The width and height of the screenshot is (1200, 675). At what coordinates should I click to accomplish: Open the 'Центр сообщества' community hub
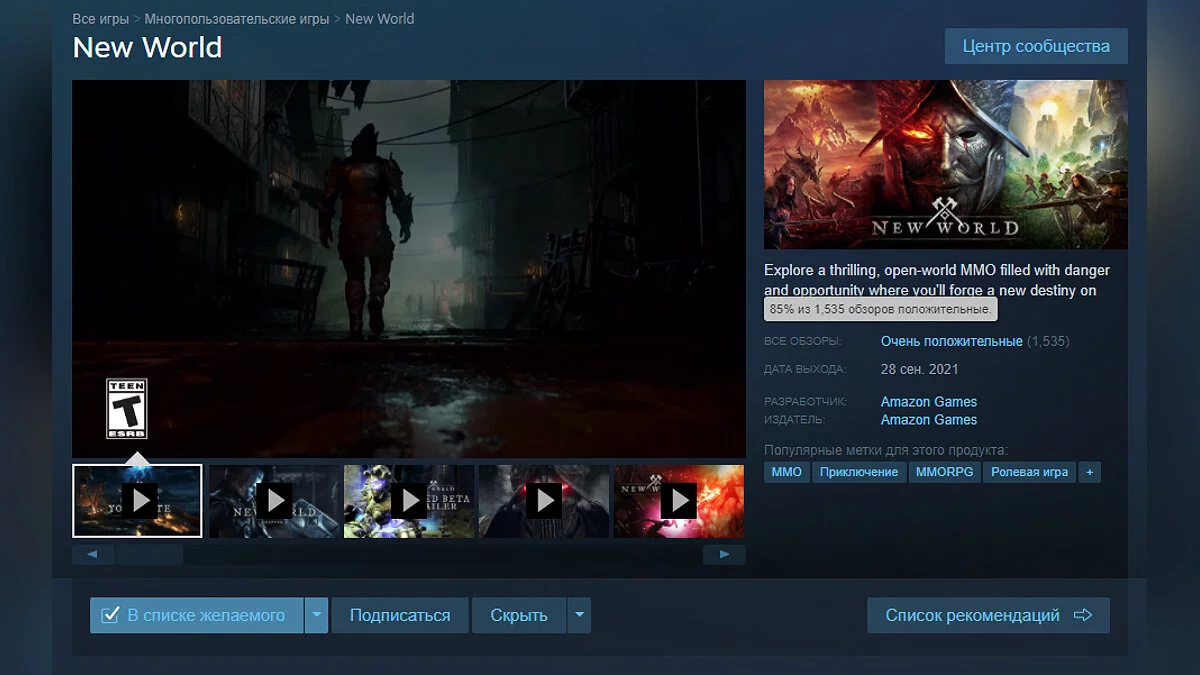[x=1035, y=46]
